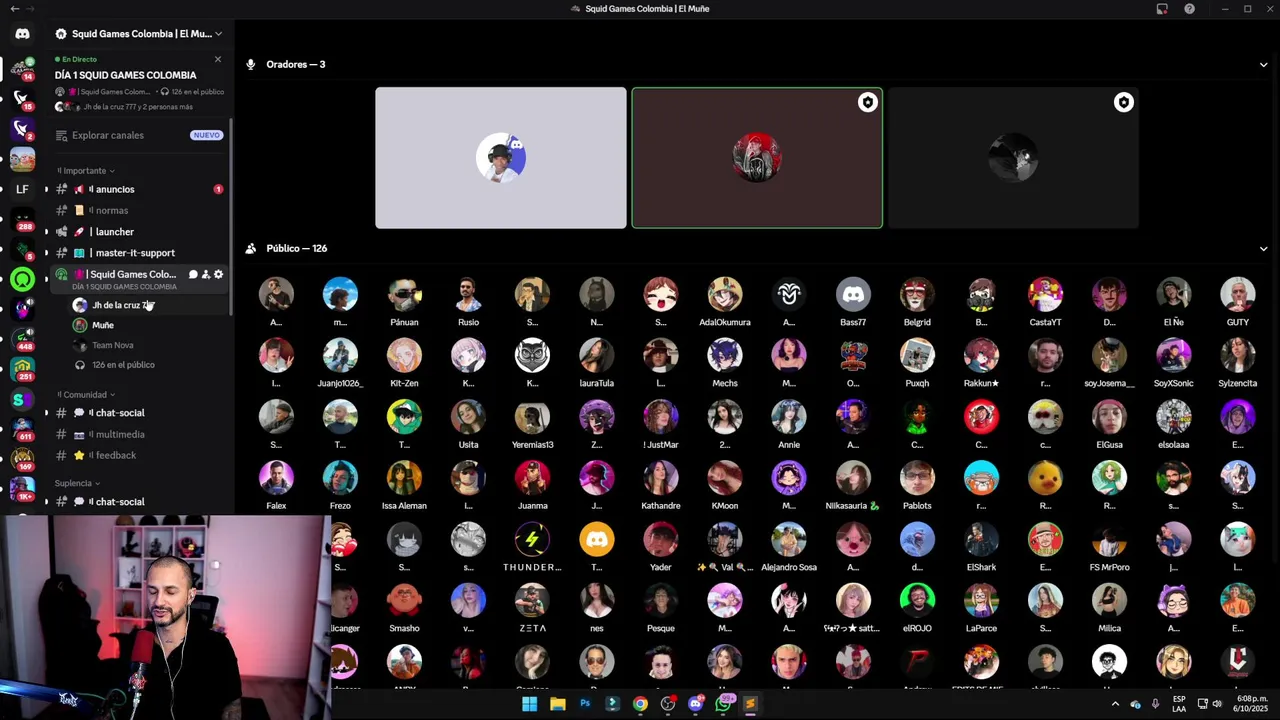1280x720 pixels.
Task: Open the feedback channel
Action: [x=139, y=456]
